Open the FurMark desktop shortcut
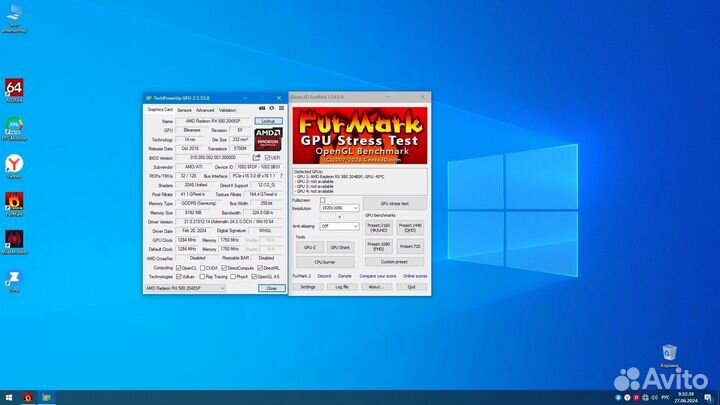This screenshot has height=405, width=720. 14,204
